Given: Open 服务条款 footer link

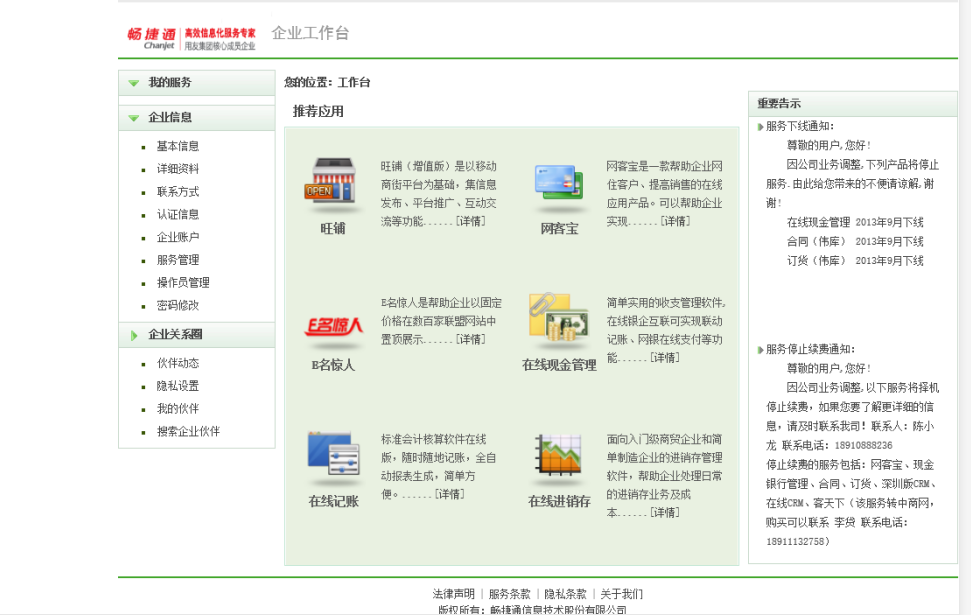Looking at the screenshot, I should [x=509, y=594].
